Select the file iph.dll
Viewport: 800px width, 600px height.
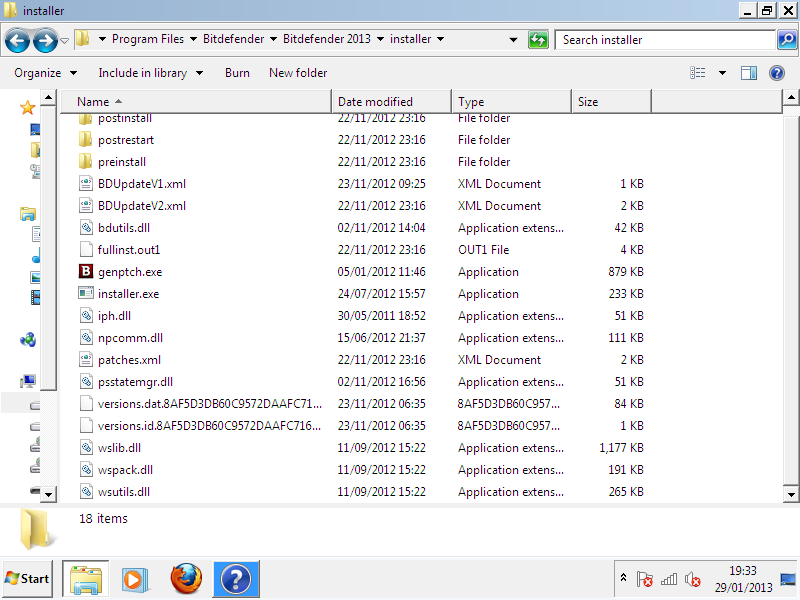pos(114,316)
